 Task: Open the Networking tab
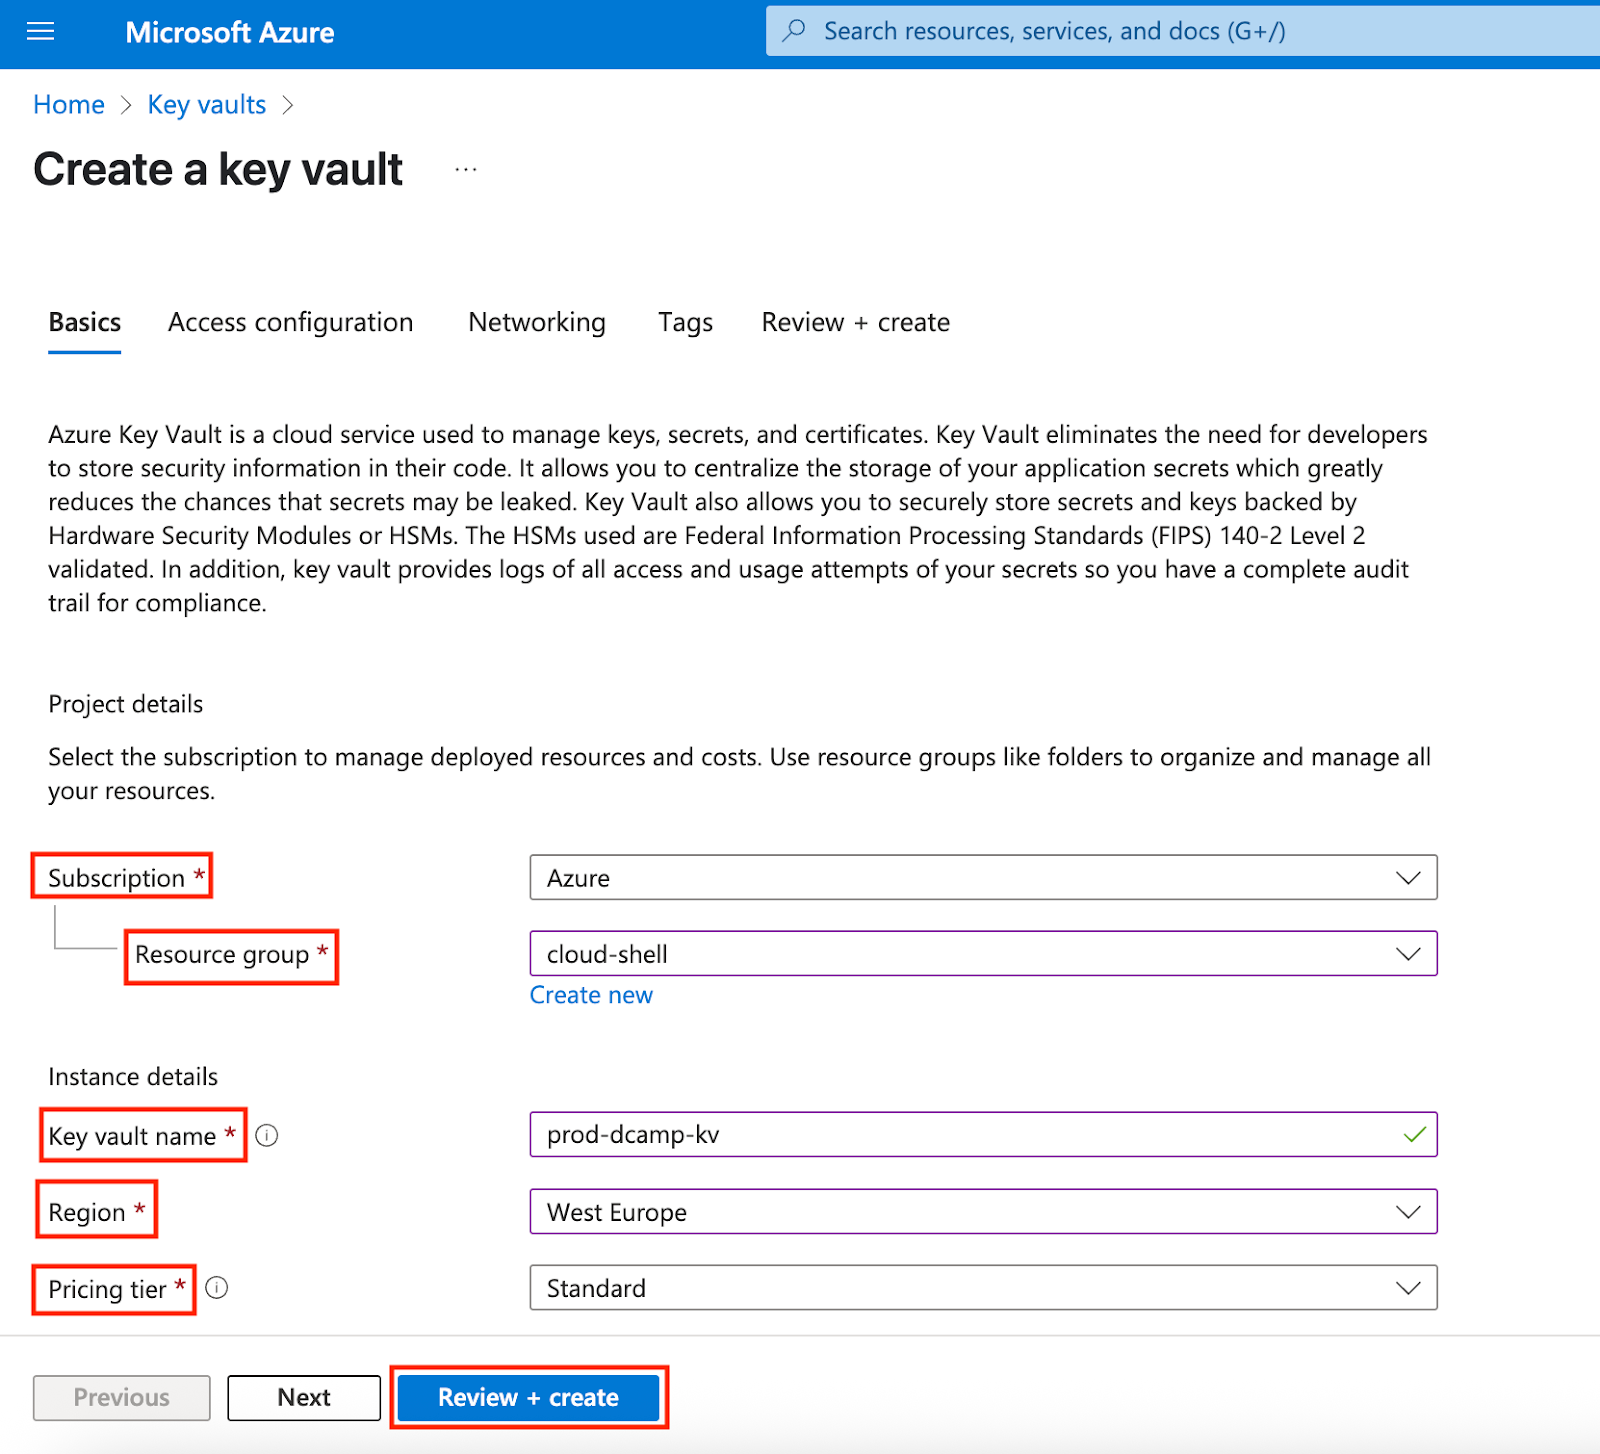click(537, 323)
